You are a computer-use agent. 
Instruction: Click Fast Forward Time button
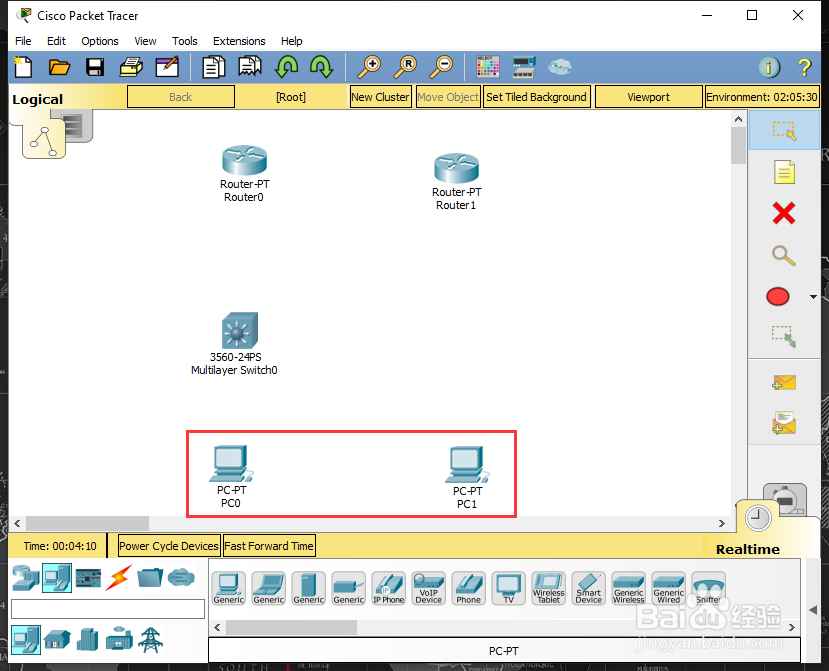click(x=269, y=546)
